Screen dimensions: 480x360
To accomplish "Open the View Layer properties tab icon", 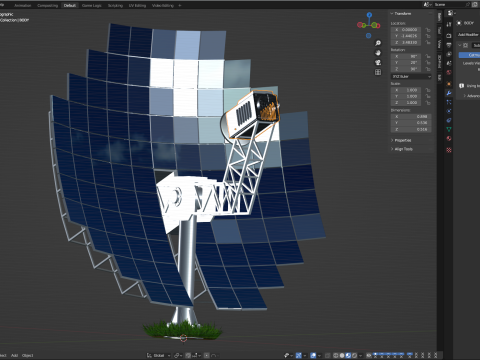I will click(x=449, y=54).
